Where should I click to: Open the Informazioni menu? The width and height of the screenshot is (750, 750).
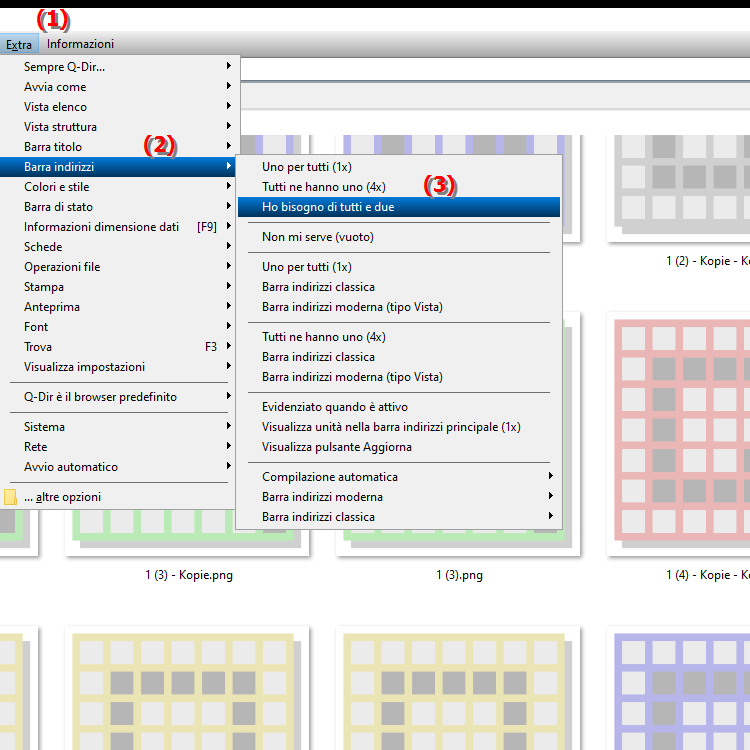pyautogui.click(x=80, y=44)
